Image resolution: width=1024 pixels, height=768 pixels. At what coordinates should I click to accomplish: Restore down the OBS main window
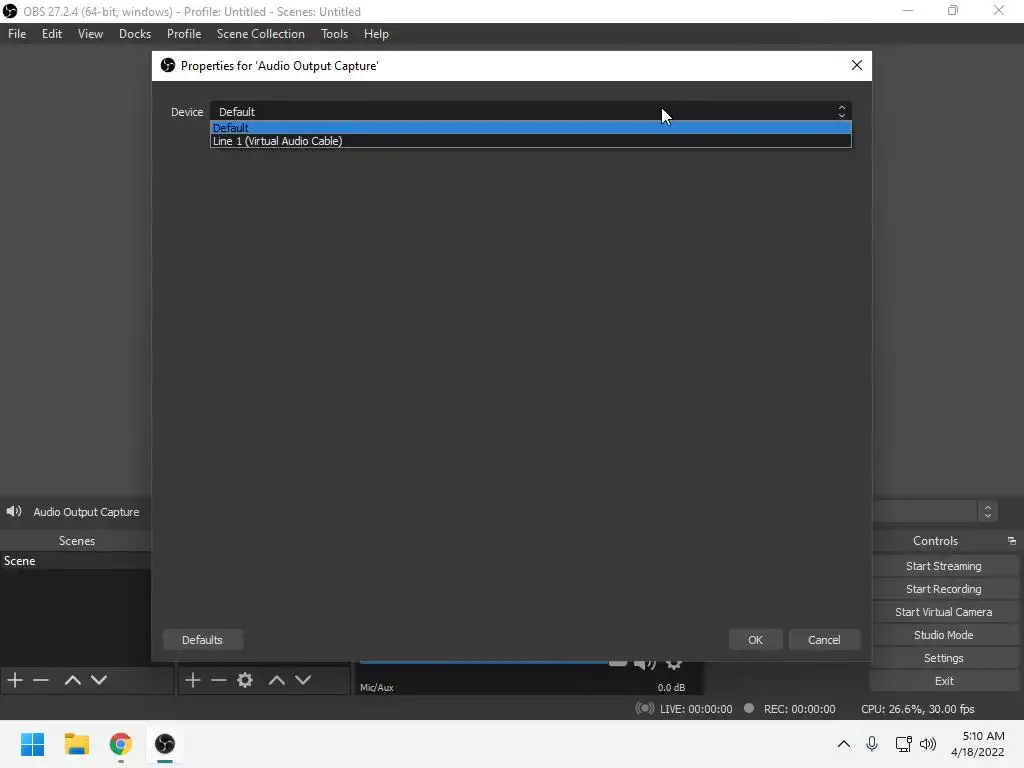[x=953, y=10]
